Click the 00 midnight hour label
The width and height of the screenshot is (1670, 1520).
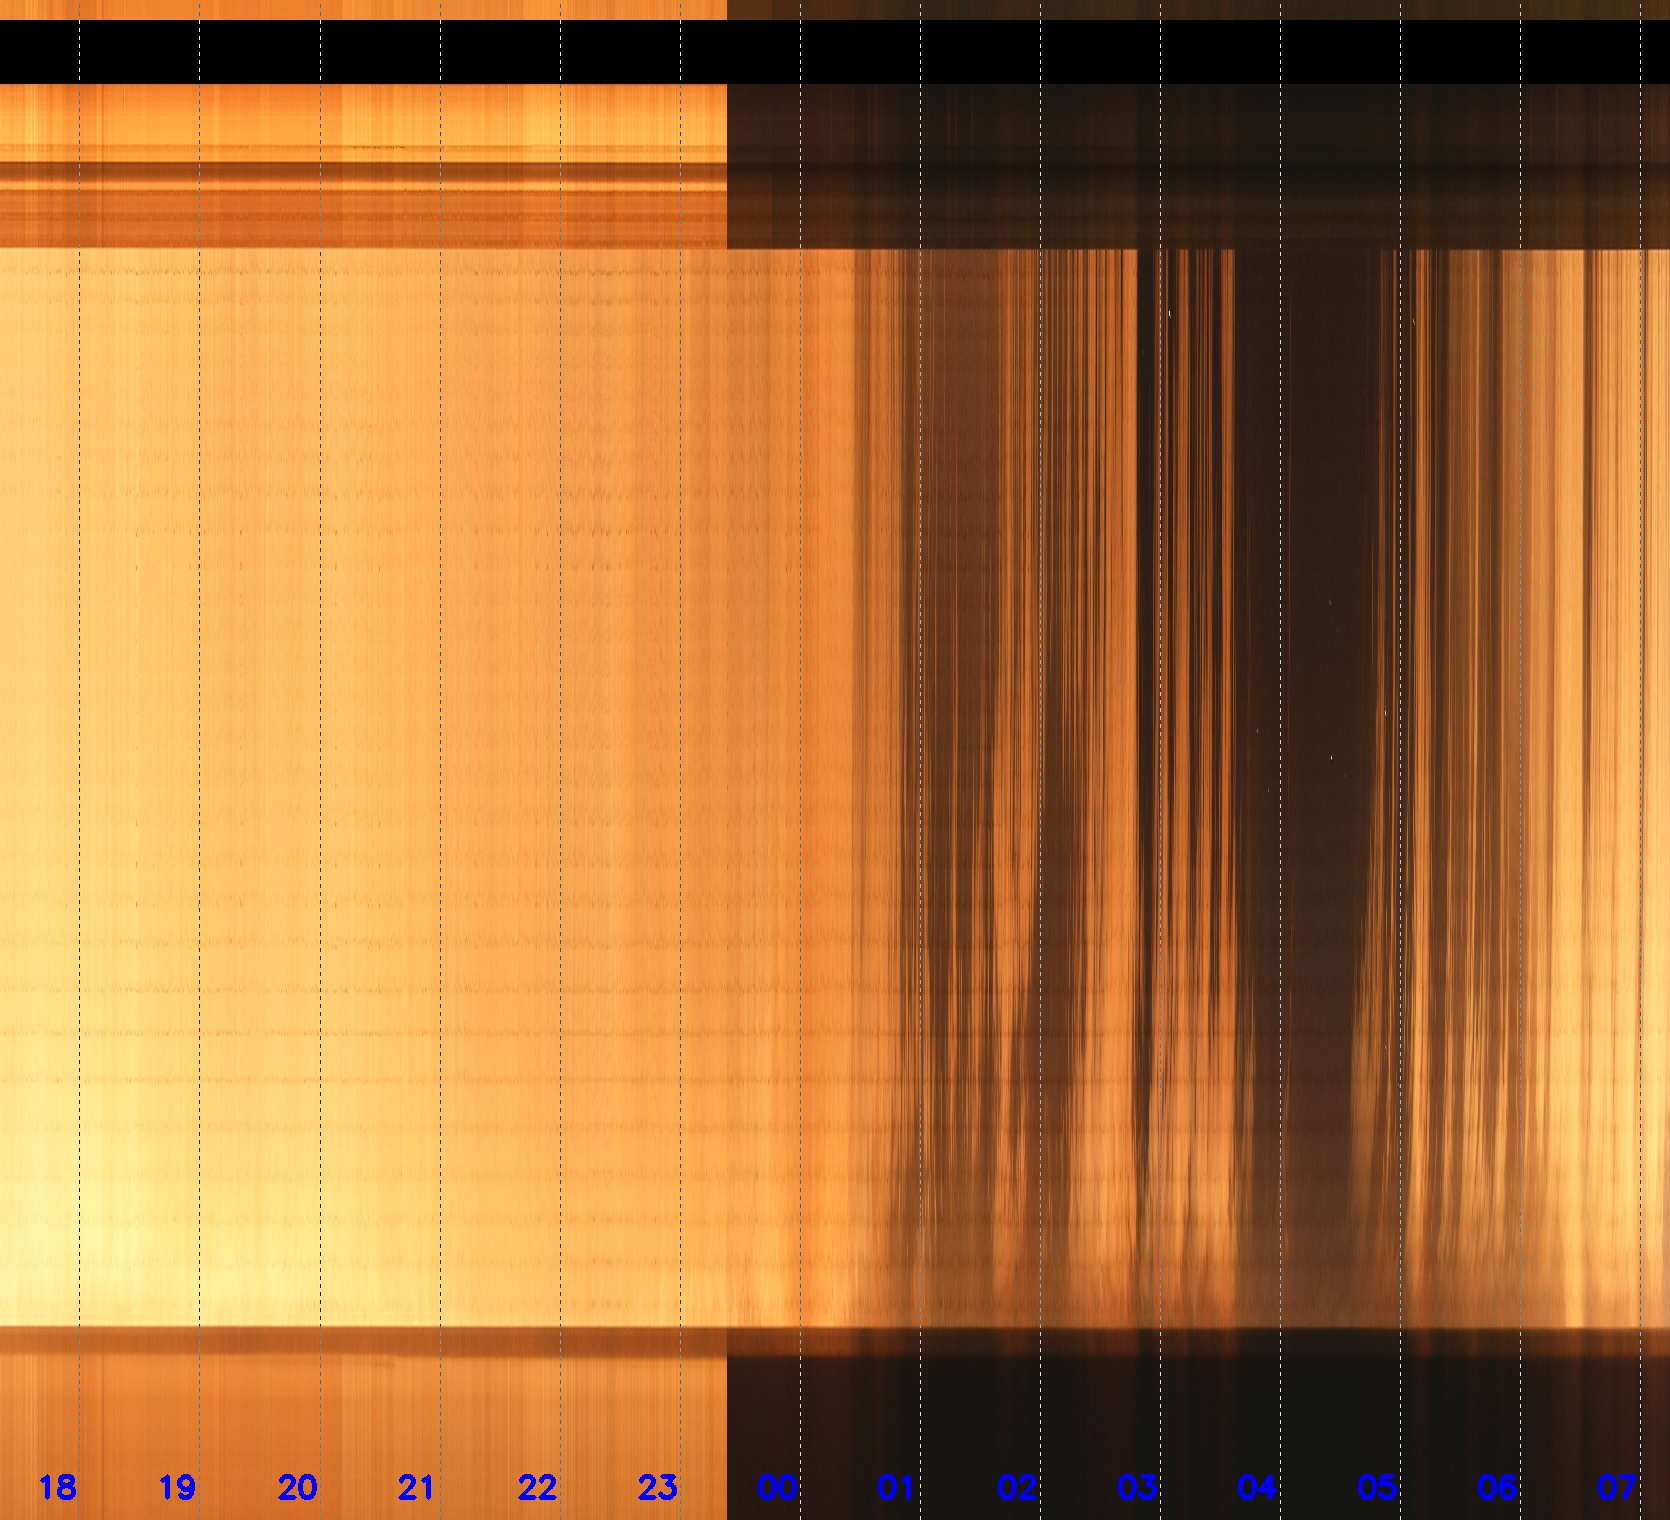click(x=777, y=1487)
